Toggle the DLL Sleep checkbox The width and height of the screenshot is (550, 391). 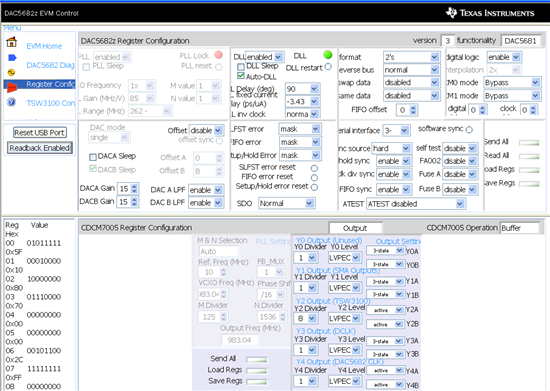tap(241, 67)
